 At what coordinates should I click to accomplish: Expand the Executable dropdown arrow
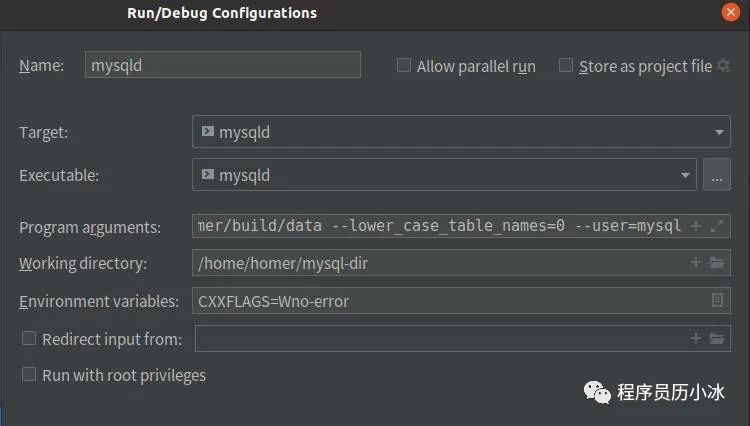click(686, 175)
